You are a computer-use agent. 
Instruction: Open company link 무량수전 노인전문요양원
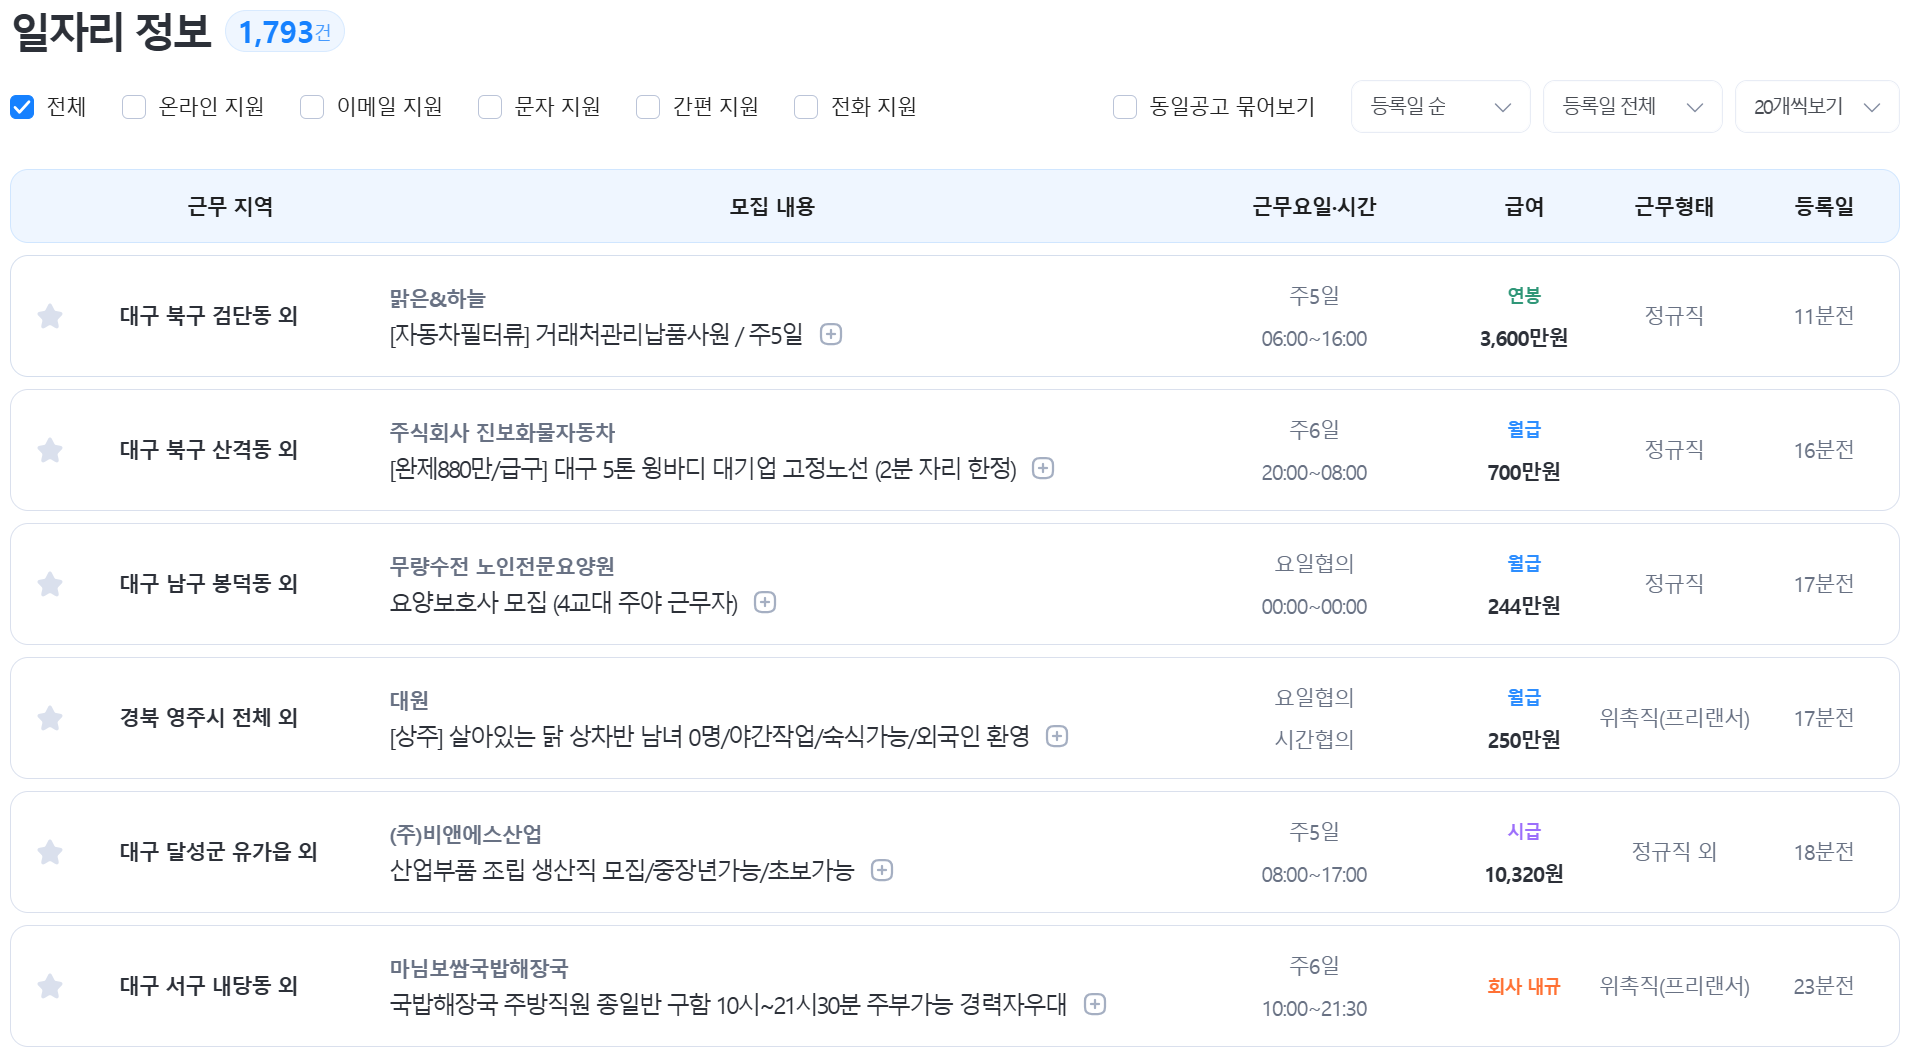[502, 566]
